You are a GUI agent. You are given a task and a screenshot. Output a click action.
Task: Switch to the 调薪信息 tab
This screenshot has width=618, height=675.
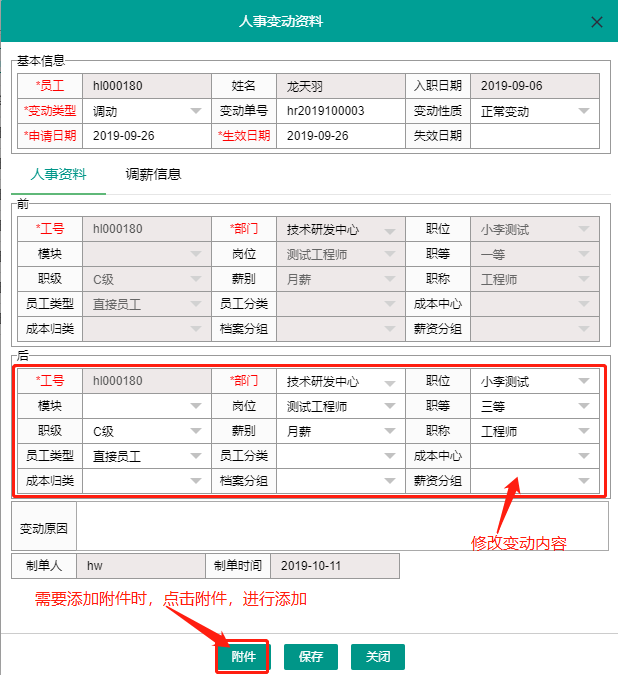coord(153,174)
